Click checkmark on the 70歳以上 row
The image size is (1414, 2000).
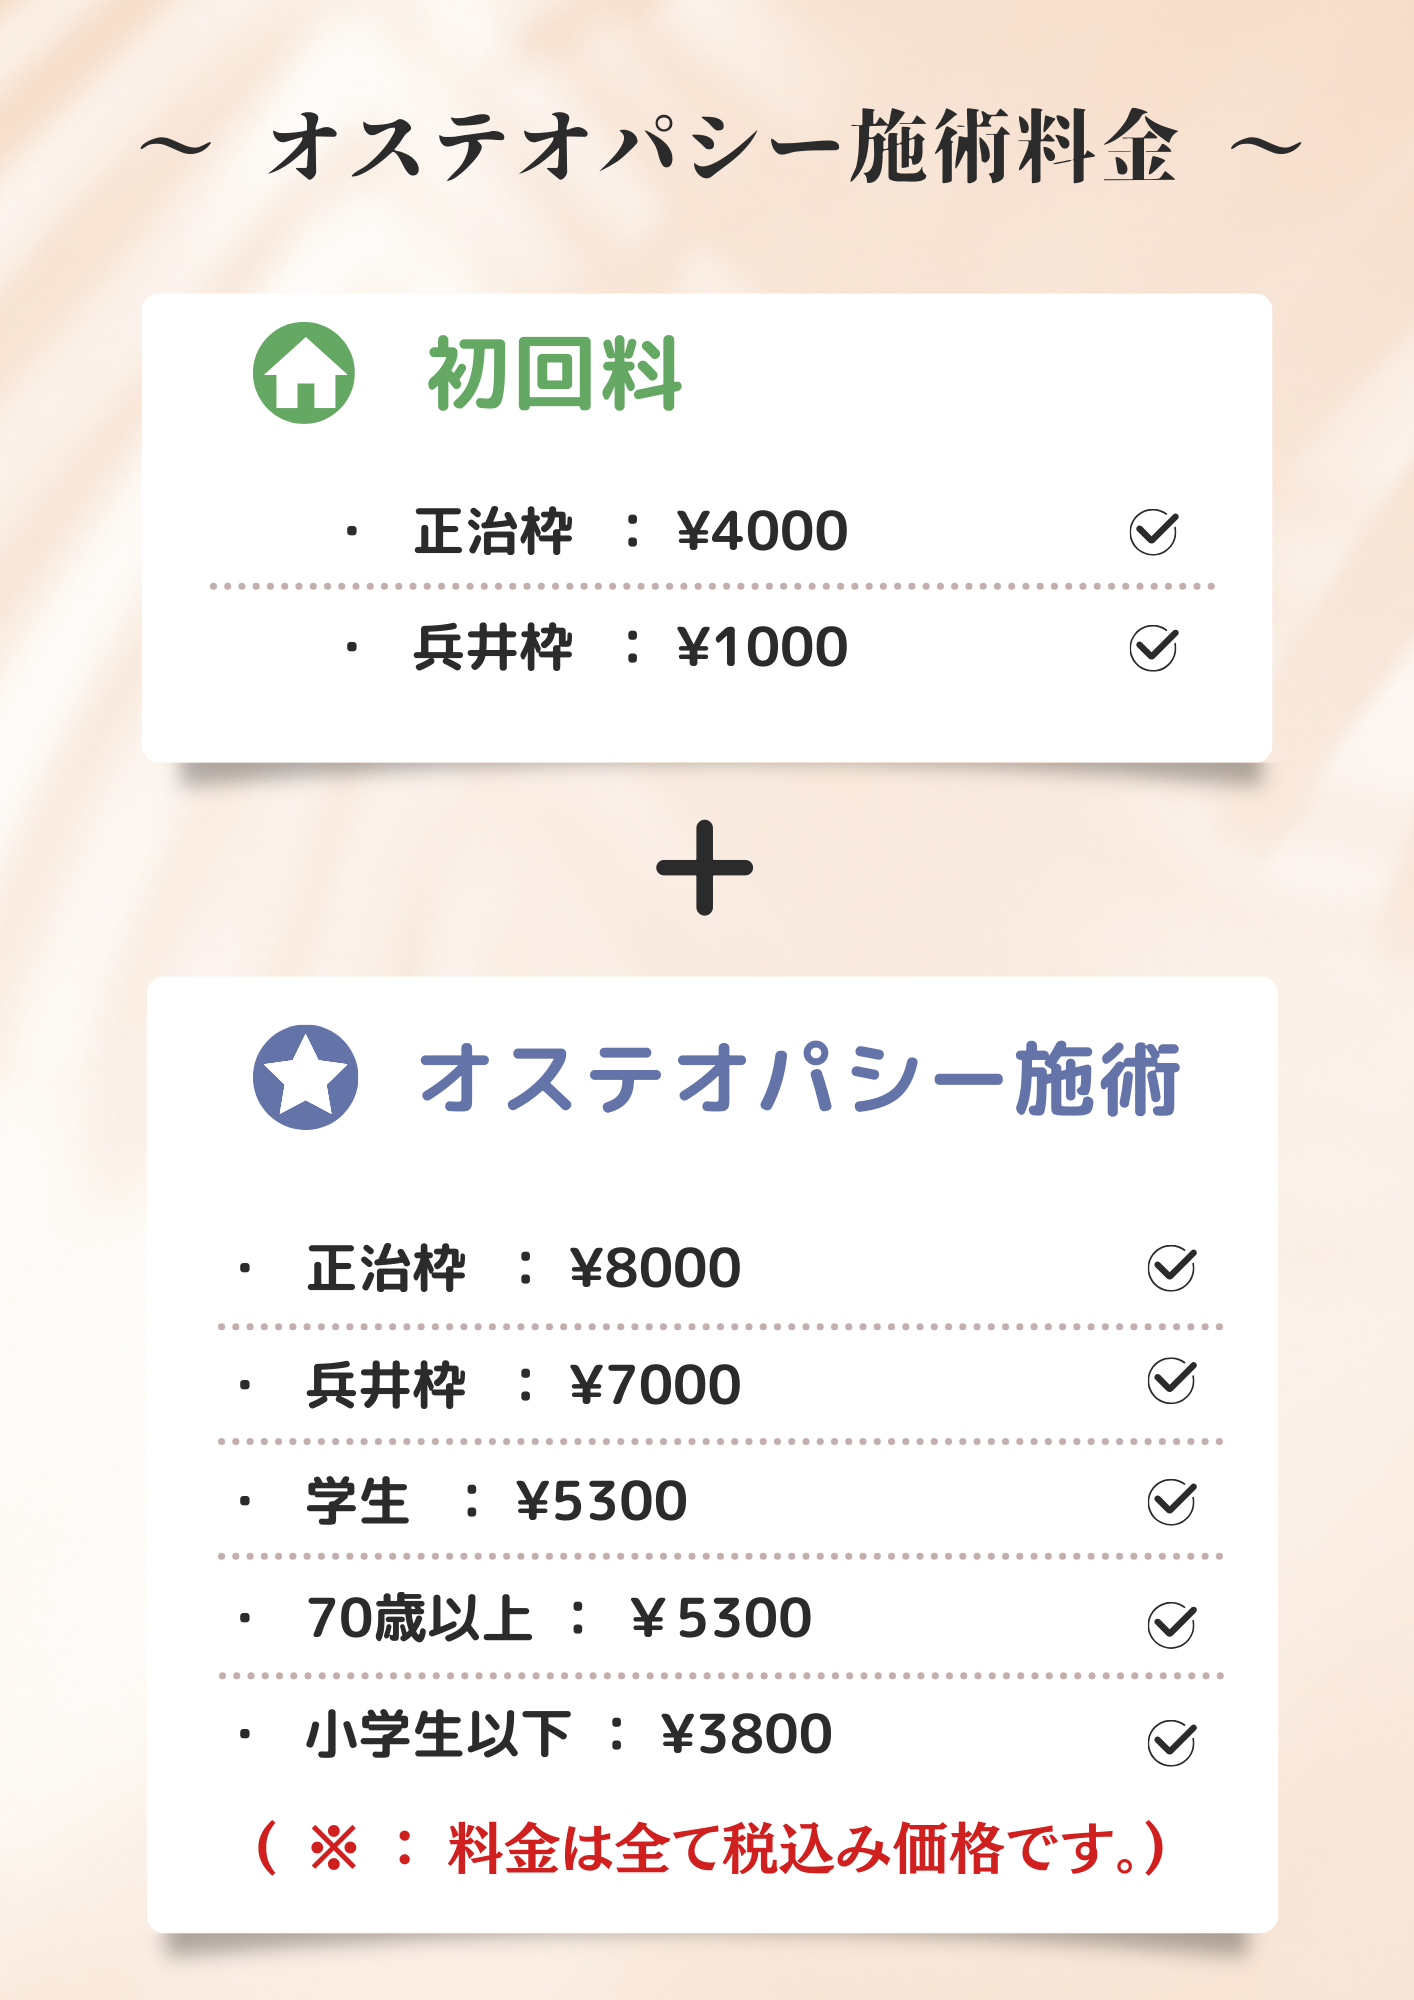(x=1171, y=1624)
